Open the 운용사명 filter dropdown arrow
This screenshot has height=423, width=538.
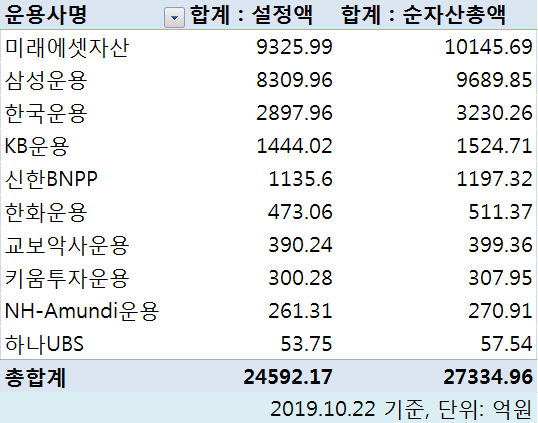tap(174, 17)
